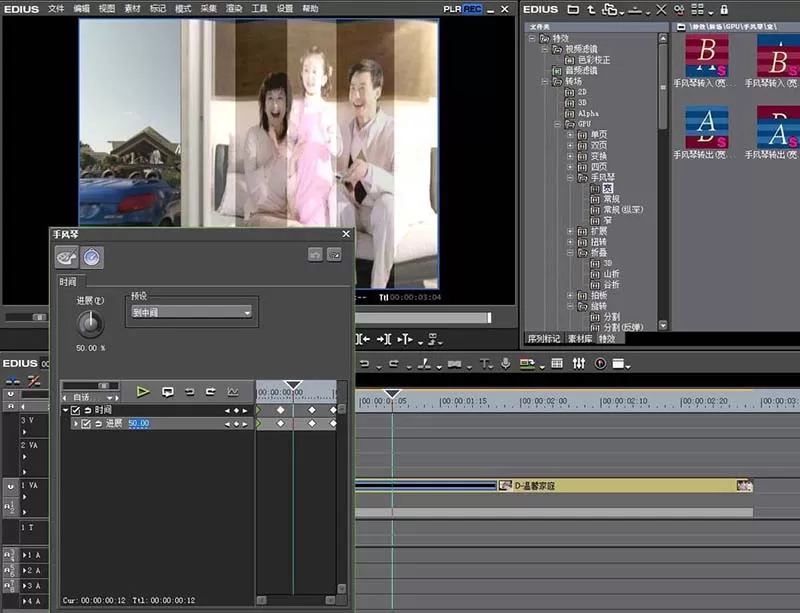Screen dimensions: 800x613
Task: Click the lock icon in effects toolbar
Action: pos(724,10)
